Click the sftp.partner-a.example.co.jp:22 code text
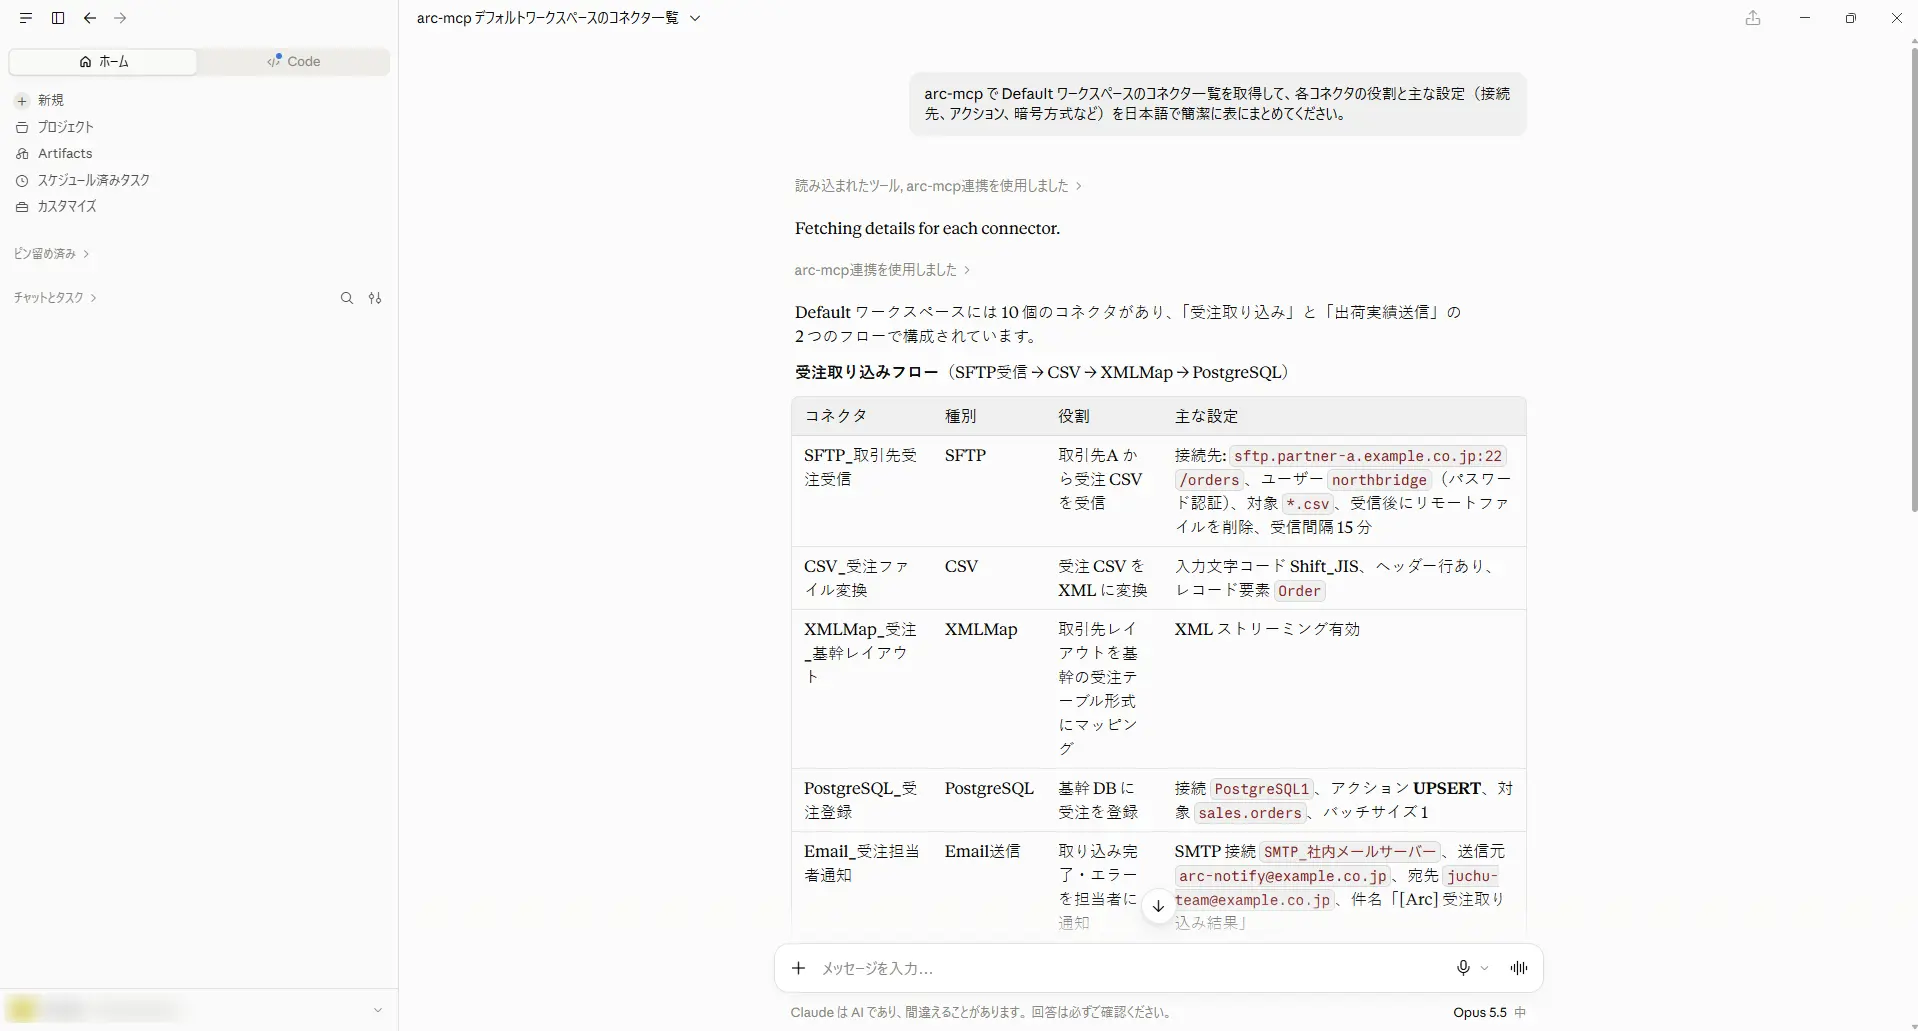 point(1367,456)
